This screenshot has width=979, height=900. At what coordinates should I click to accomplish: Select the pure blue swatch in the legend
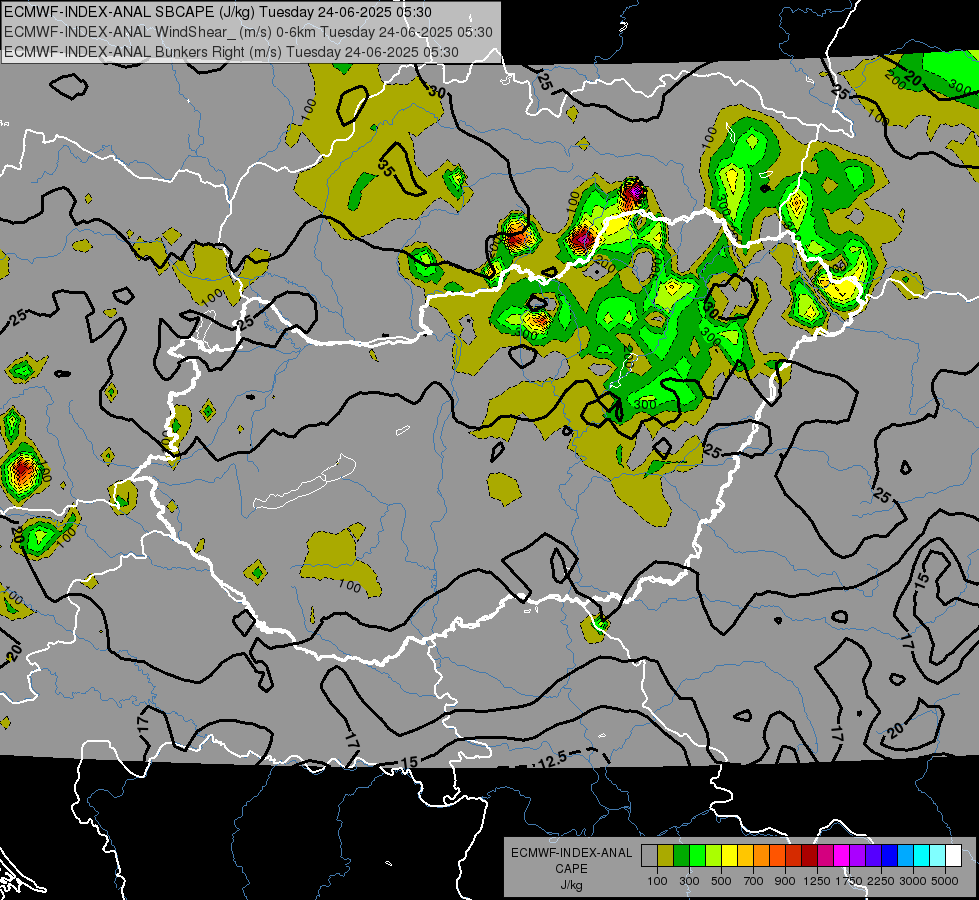tap(889, 855)
